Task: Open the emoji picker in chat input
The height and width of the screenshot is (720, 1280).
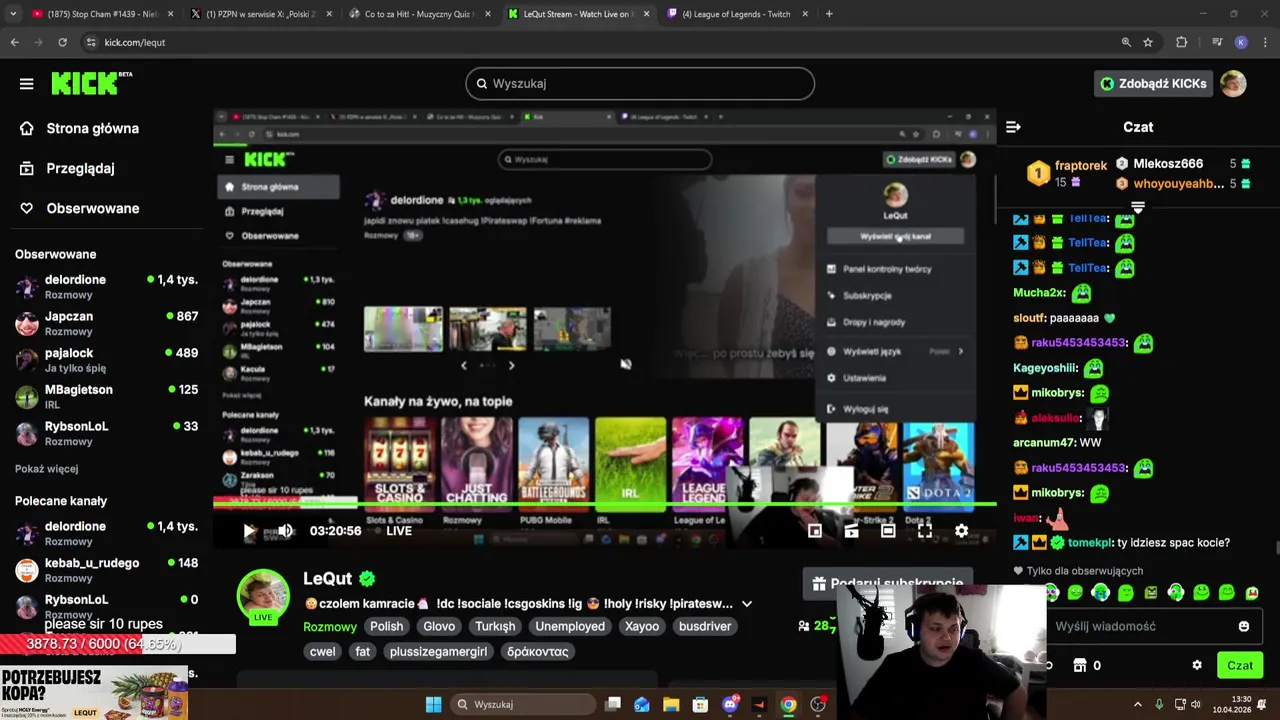Action: pos(1243,626)
